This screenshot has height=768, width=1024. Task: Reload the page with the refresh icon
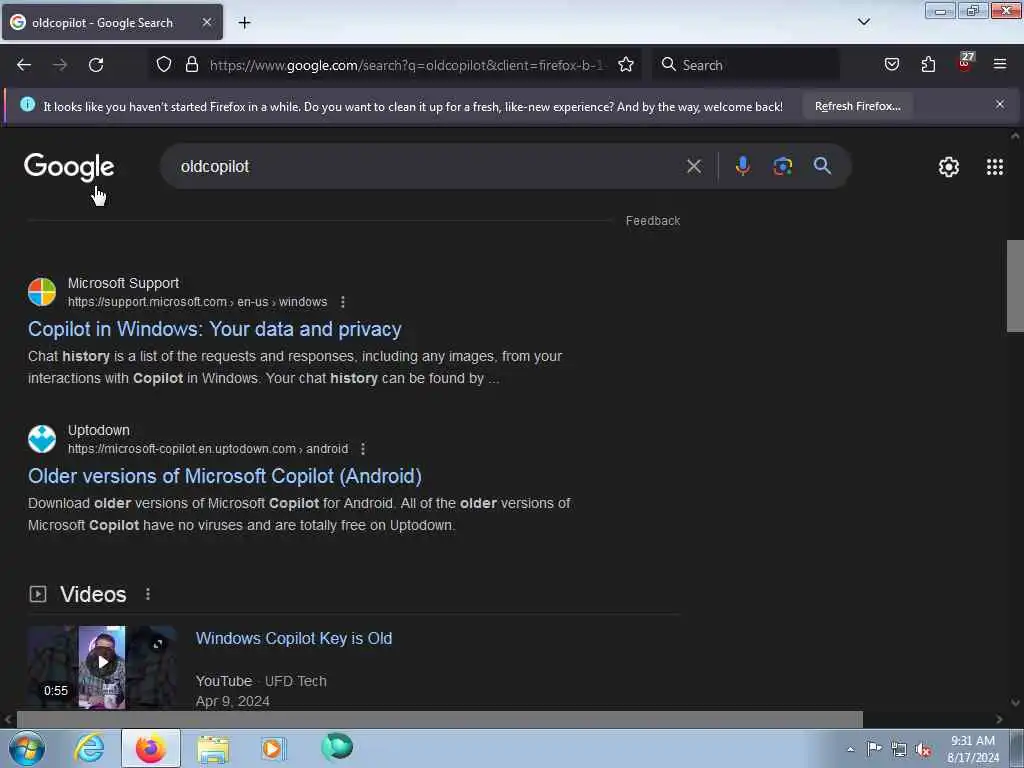tap(96, 65)
